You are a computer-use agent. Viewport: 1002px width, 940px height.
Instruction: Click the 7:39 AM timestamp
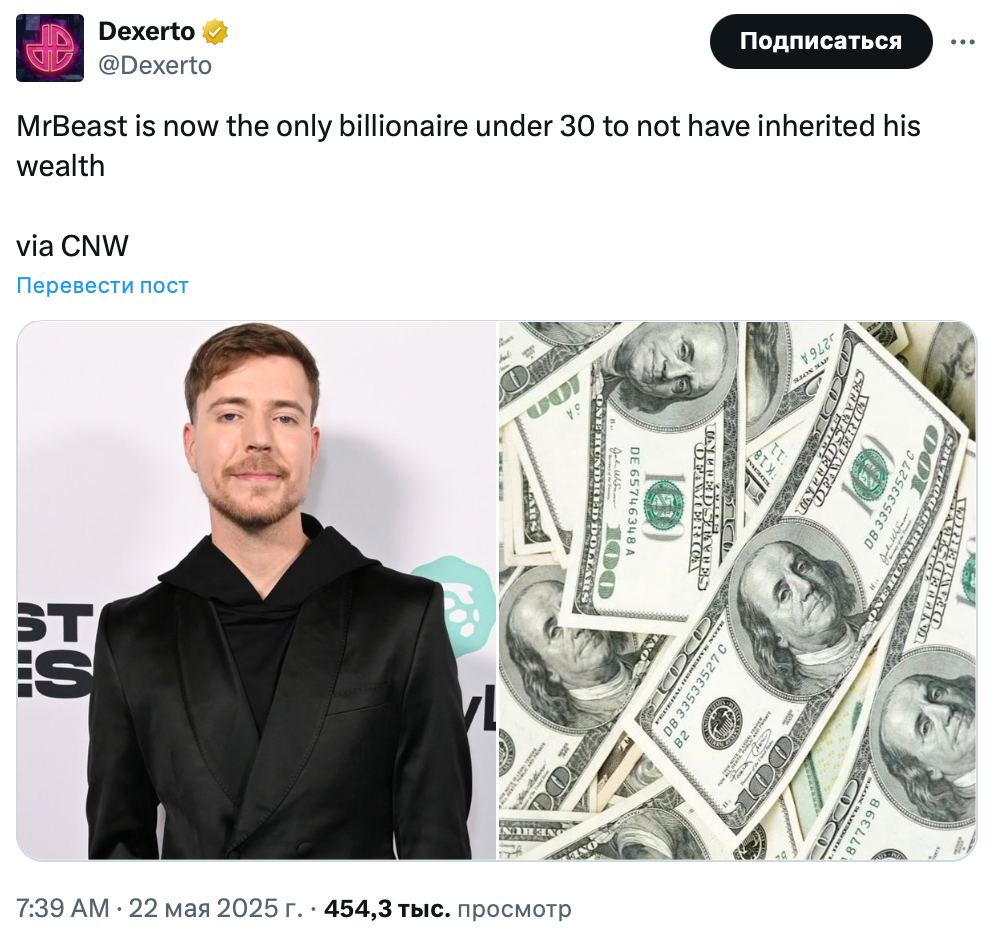(63, 908)
